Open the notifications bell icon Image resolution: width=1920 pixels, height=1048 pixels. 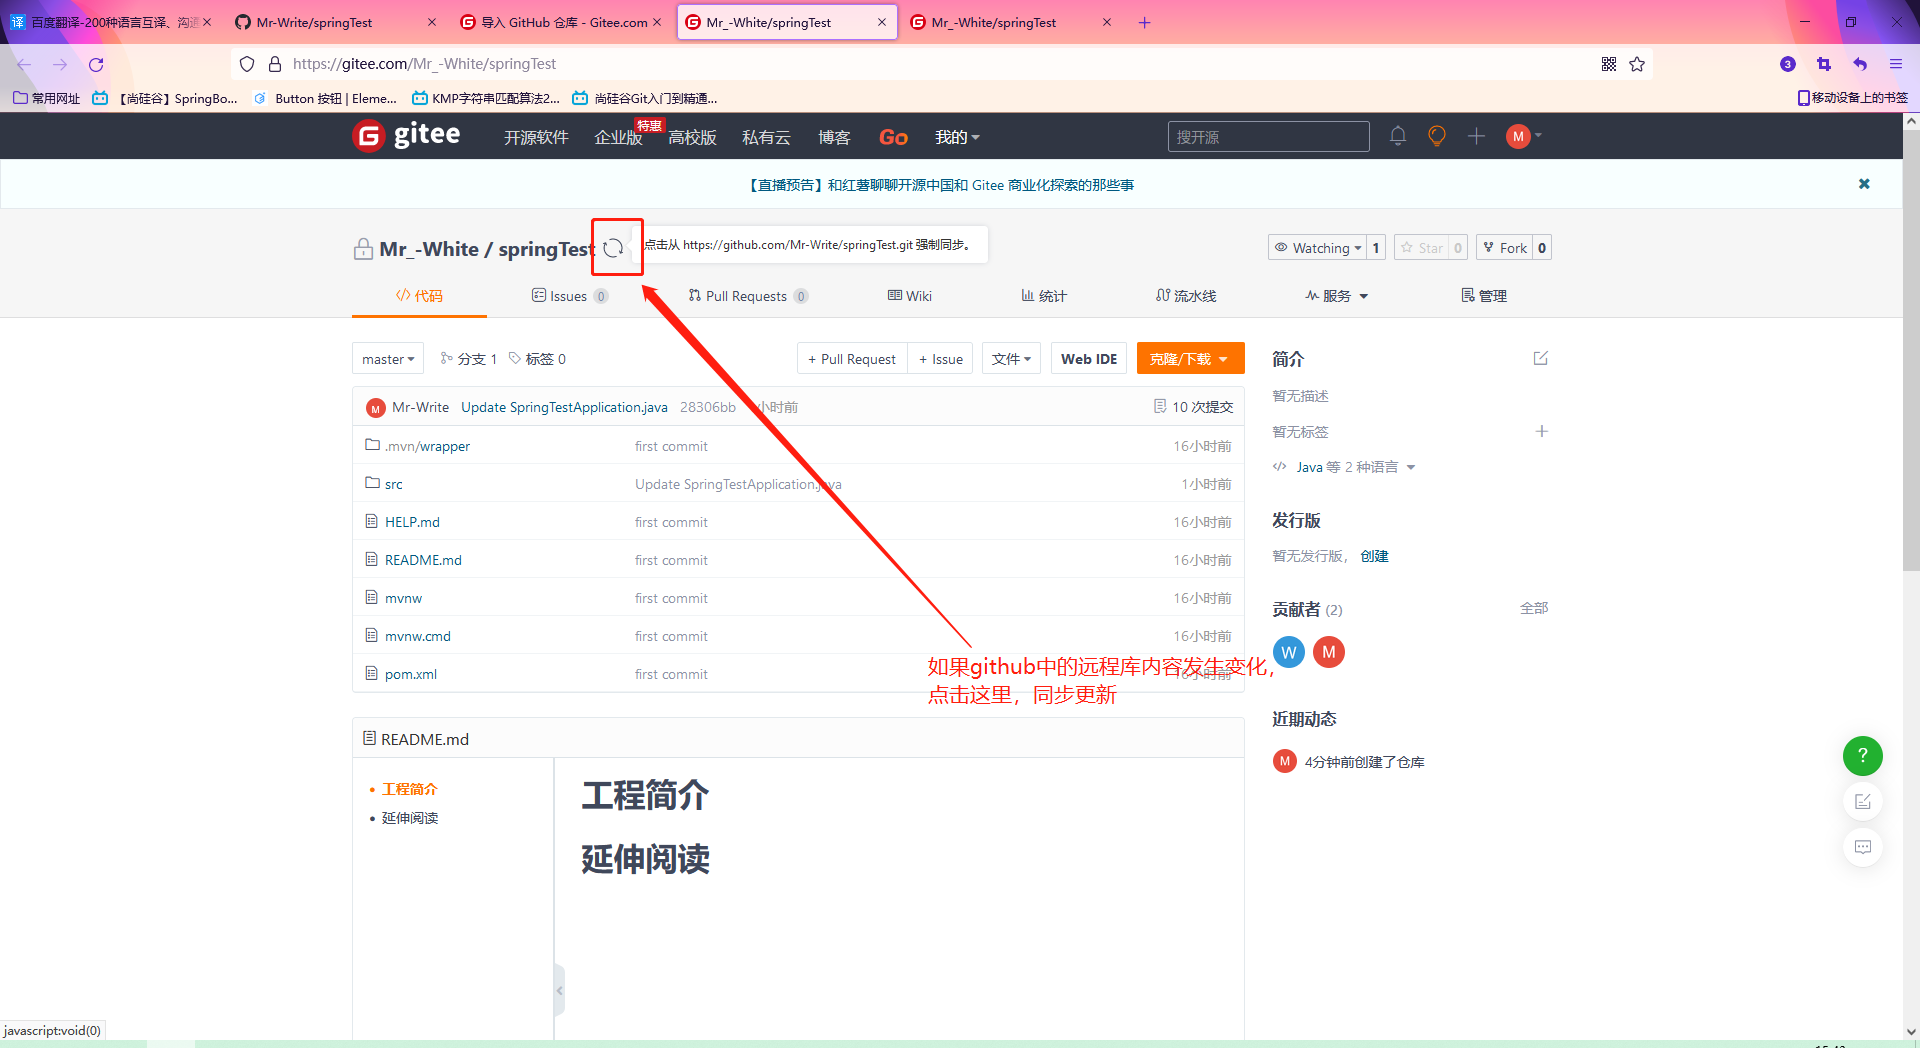1398,136
